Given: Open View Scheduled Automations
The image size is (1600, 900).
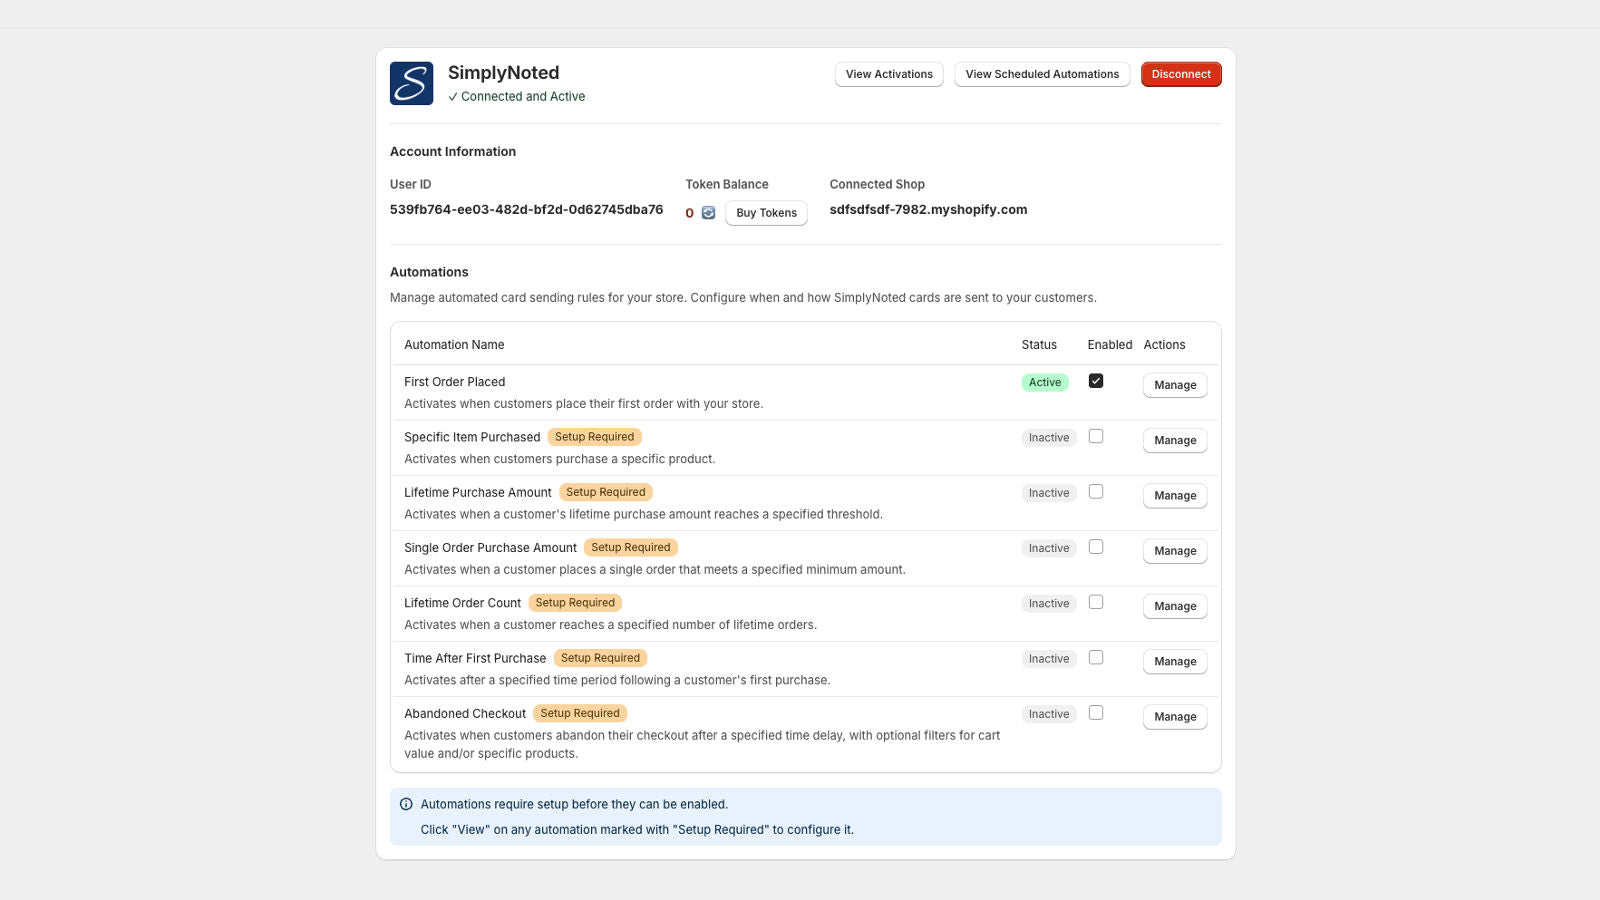Looking at the screenshot, I should (1042, 74).
